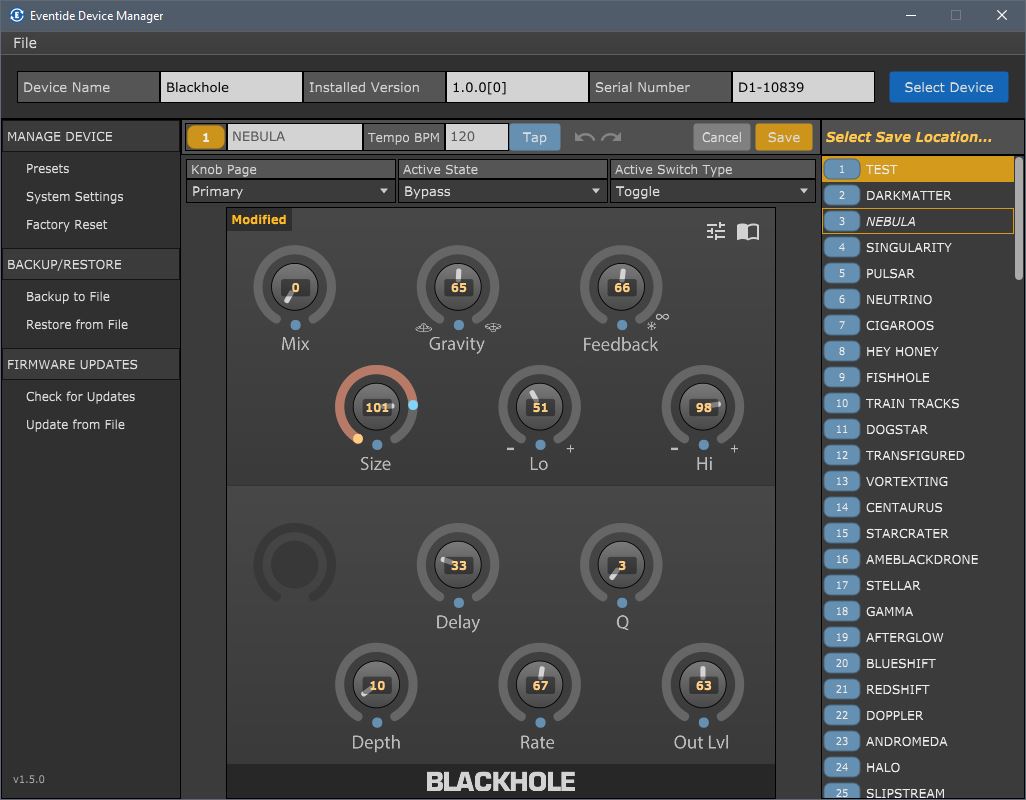Image resolution: width=1026 pixels, height=800 pixels.
Task: Click the blue dot under the Q knob
Action: click(622, 602)
